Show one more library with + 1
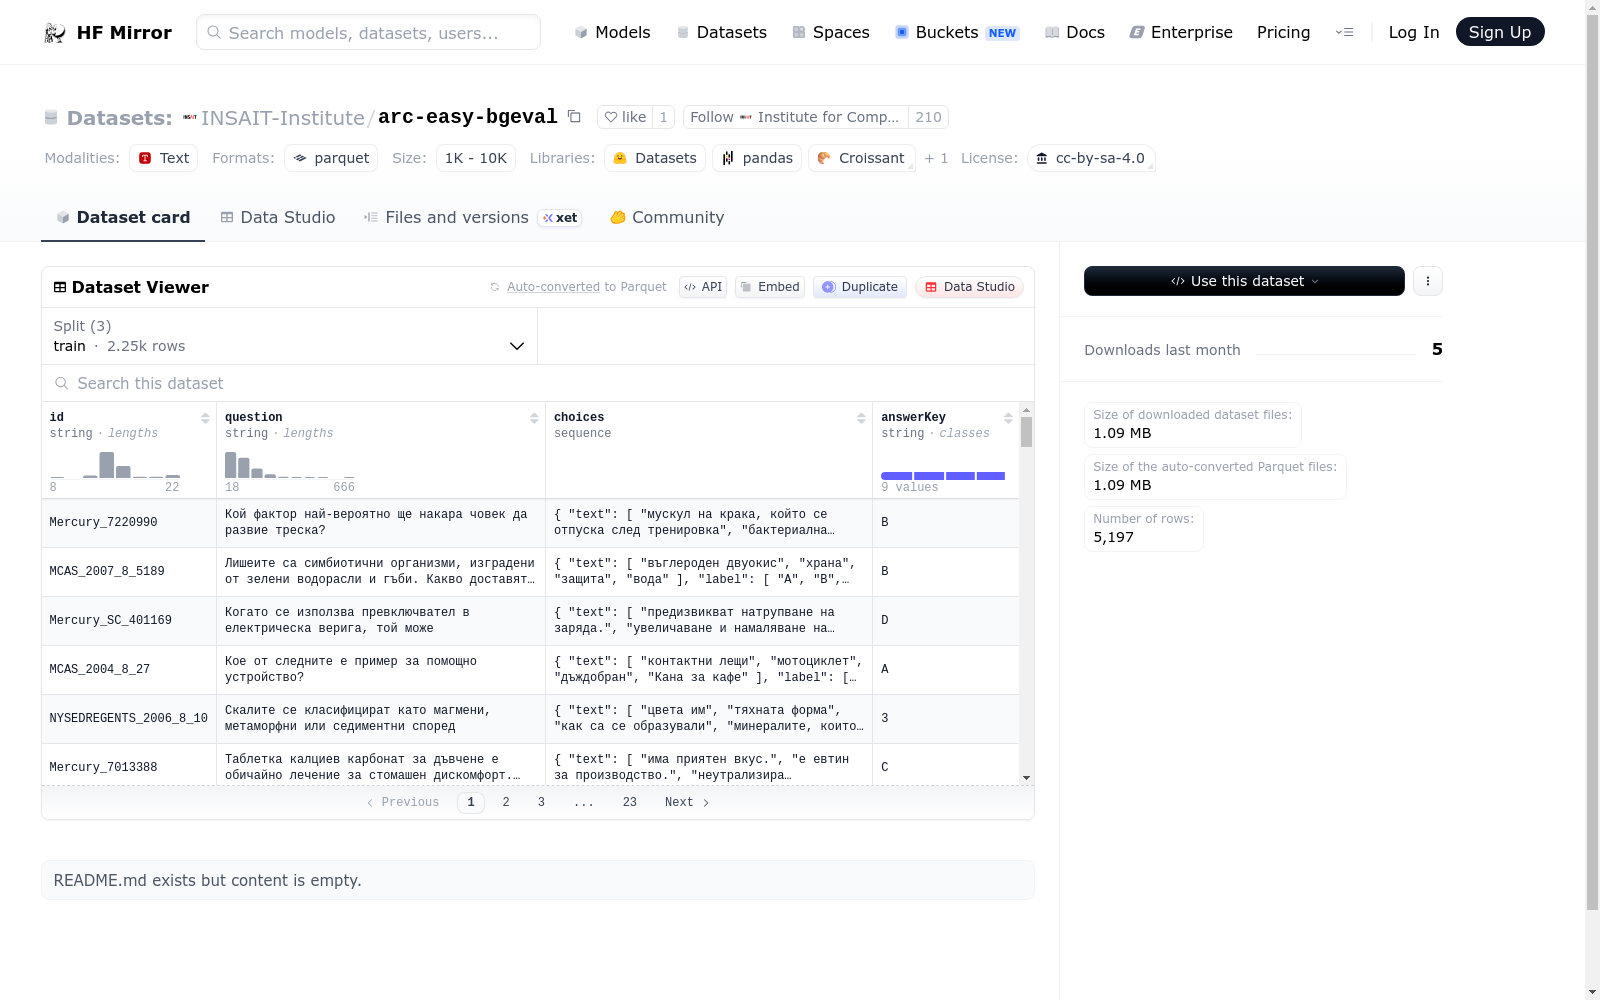1600x1000 pixels. [x=936, y=158]
